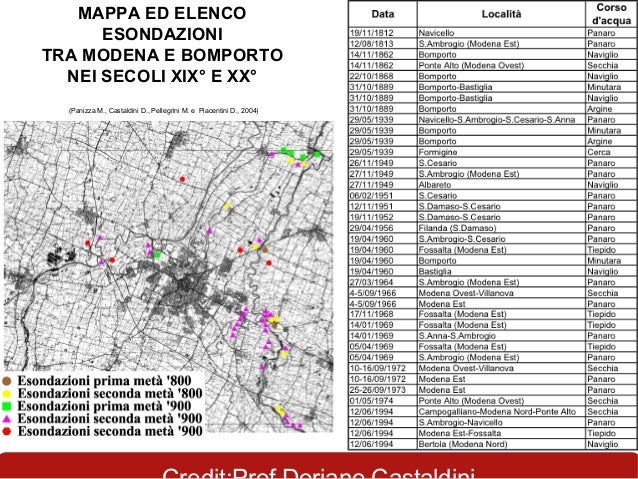Click the isolated red marker in the north of the map
The width and height of the screenshot is (638, 479).
182,179
